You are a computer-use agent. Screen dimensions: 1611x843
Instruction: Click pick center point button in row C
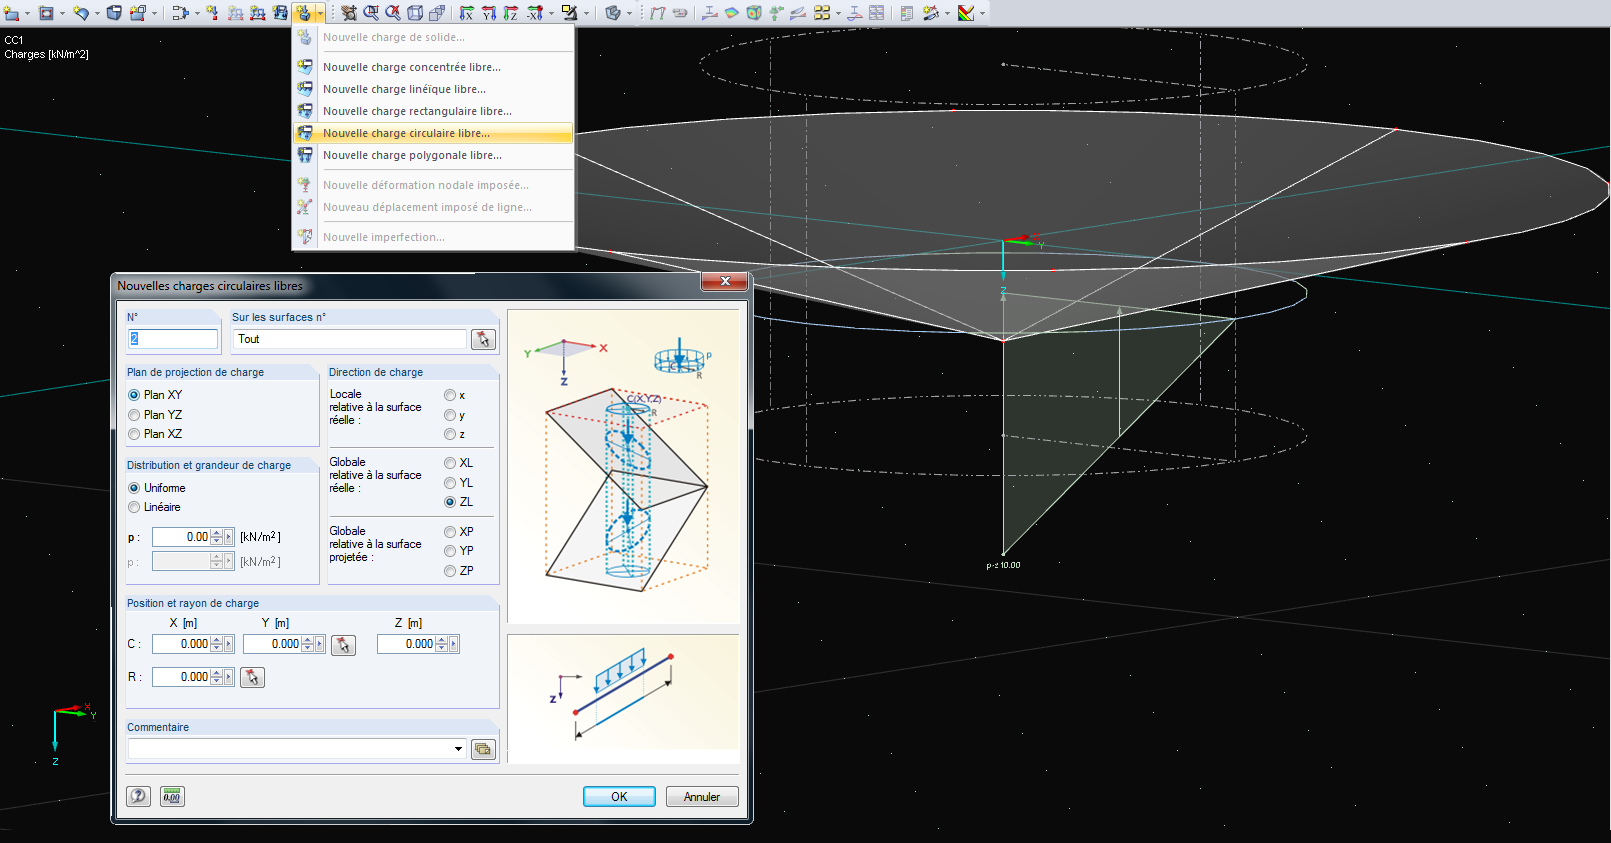(x=343, y=645)
